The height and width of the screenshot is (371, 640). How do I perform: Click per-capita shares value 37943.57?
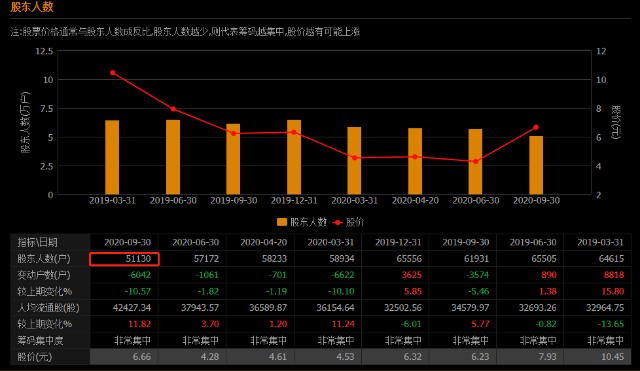click(x=200, y=308)
